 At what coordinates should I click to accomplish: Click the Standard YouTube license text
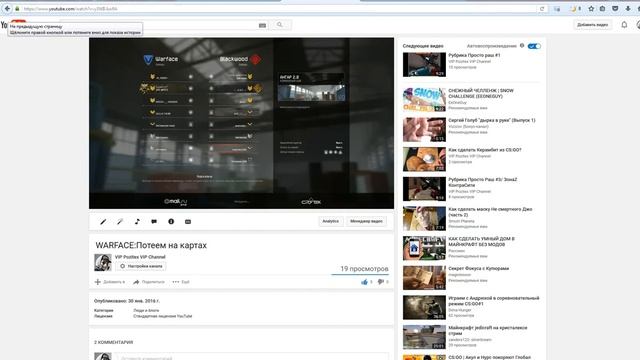(x=162, y=316)
